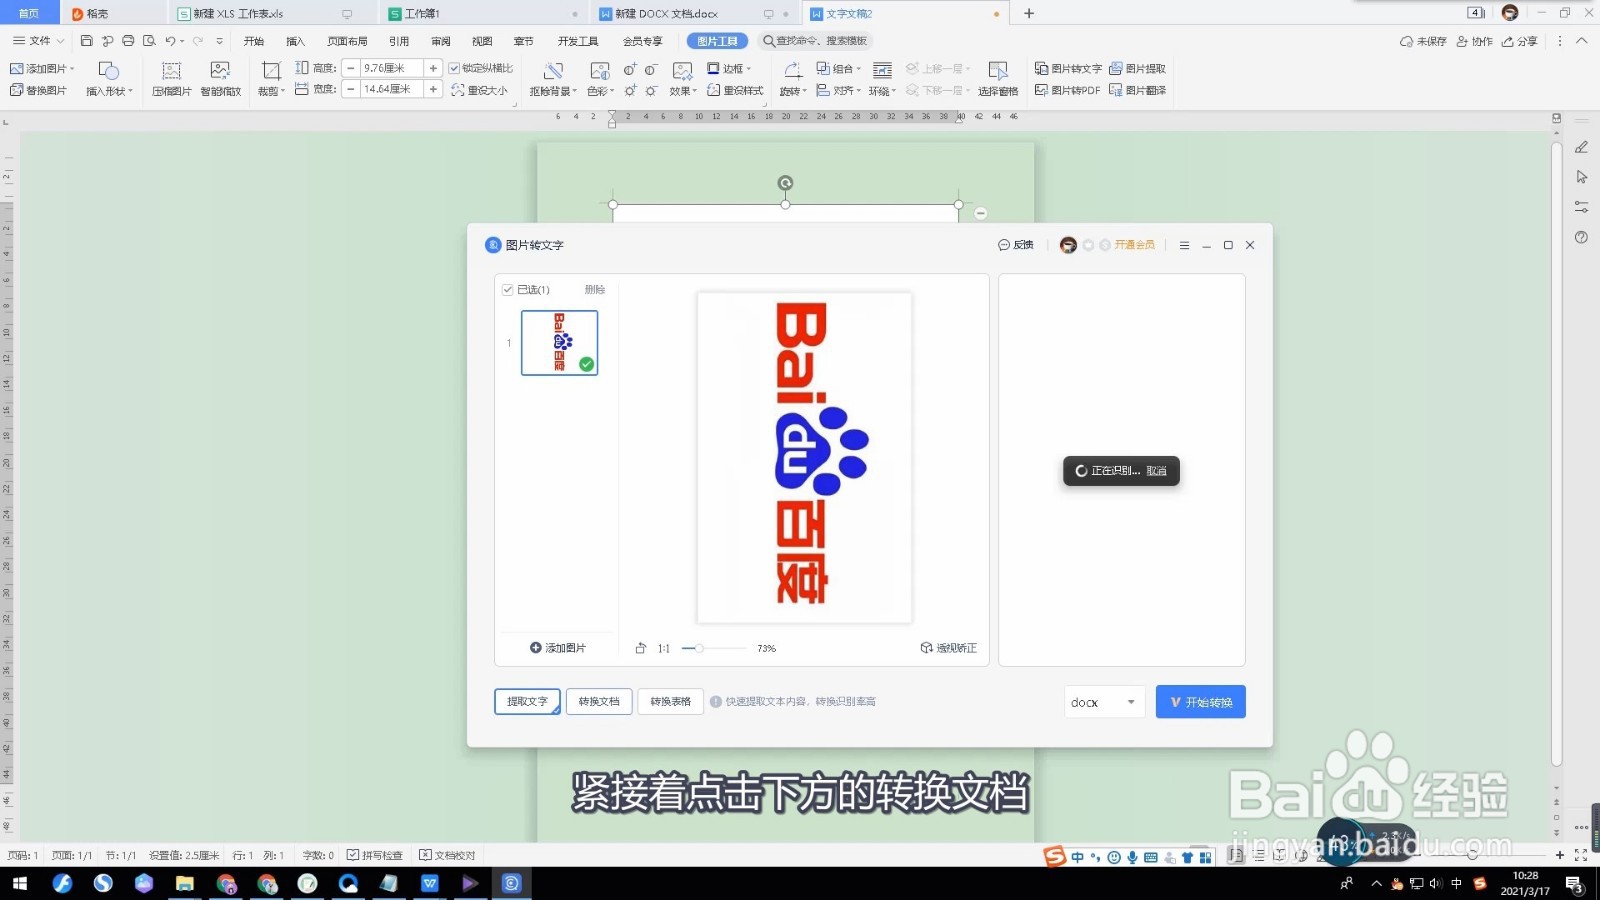Screen dimensions: 1600x900
Task: Increase the width (宽度) value with plus
Action: pos(433,90)
